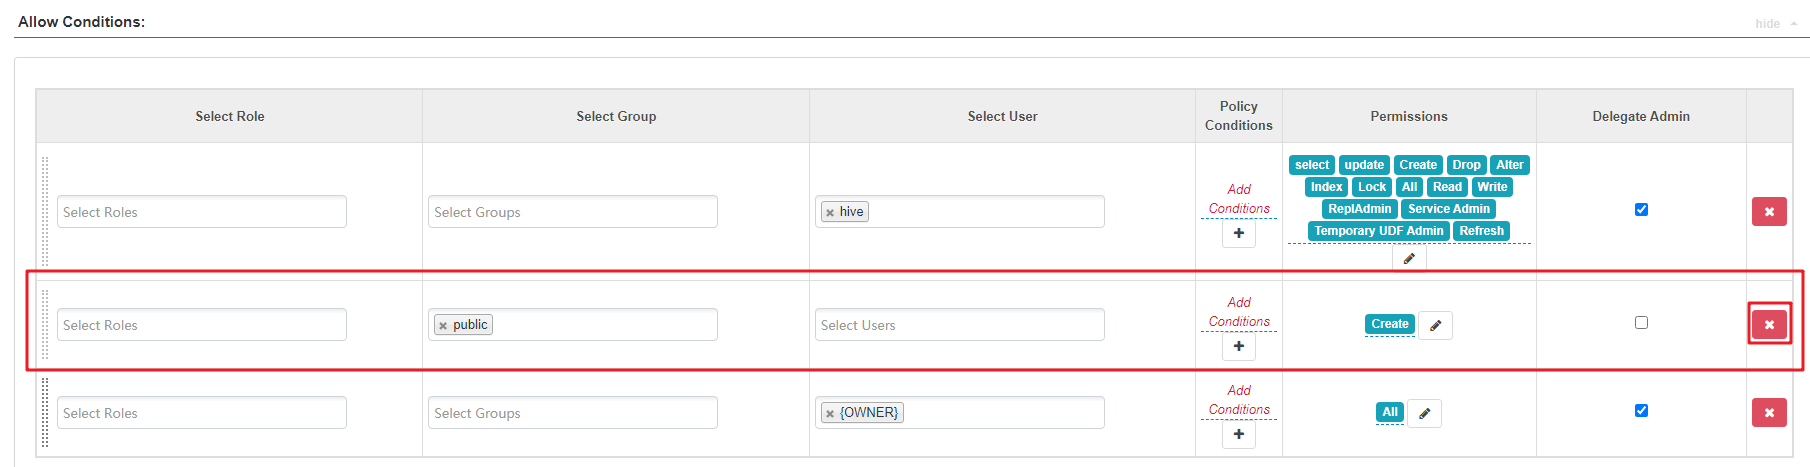Click the Allow Conditions heading
The image size is (1810, 467).
[81, 22]
